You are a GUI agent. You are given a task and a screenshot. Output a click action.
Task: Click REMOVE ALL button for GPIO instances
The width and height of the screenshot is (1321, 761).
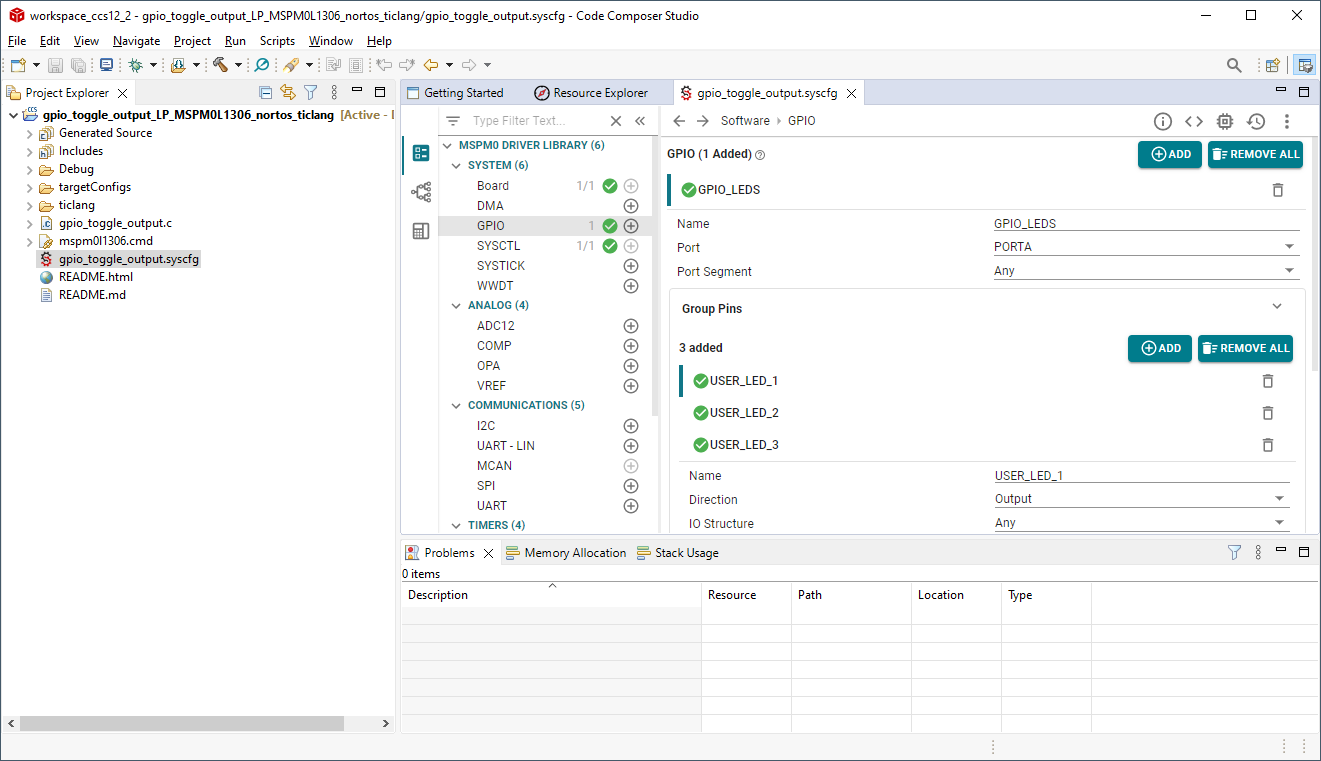pyautogui.click(x=1255, y=154)
